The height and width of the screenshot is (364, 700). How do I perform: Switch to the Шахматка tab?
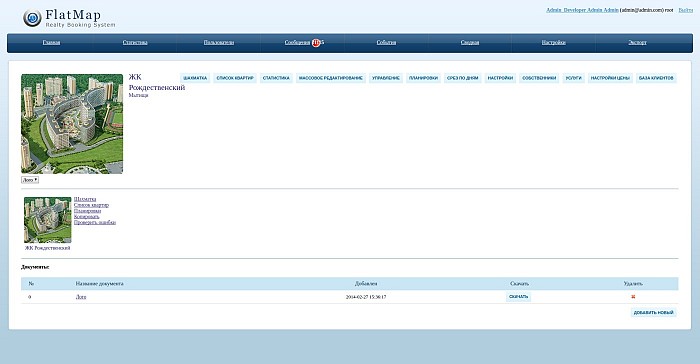click(195, 78)
